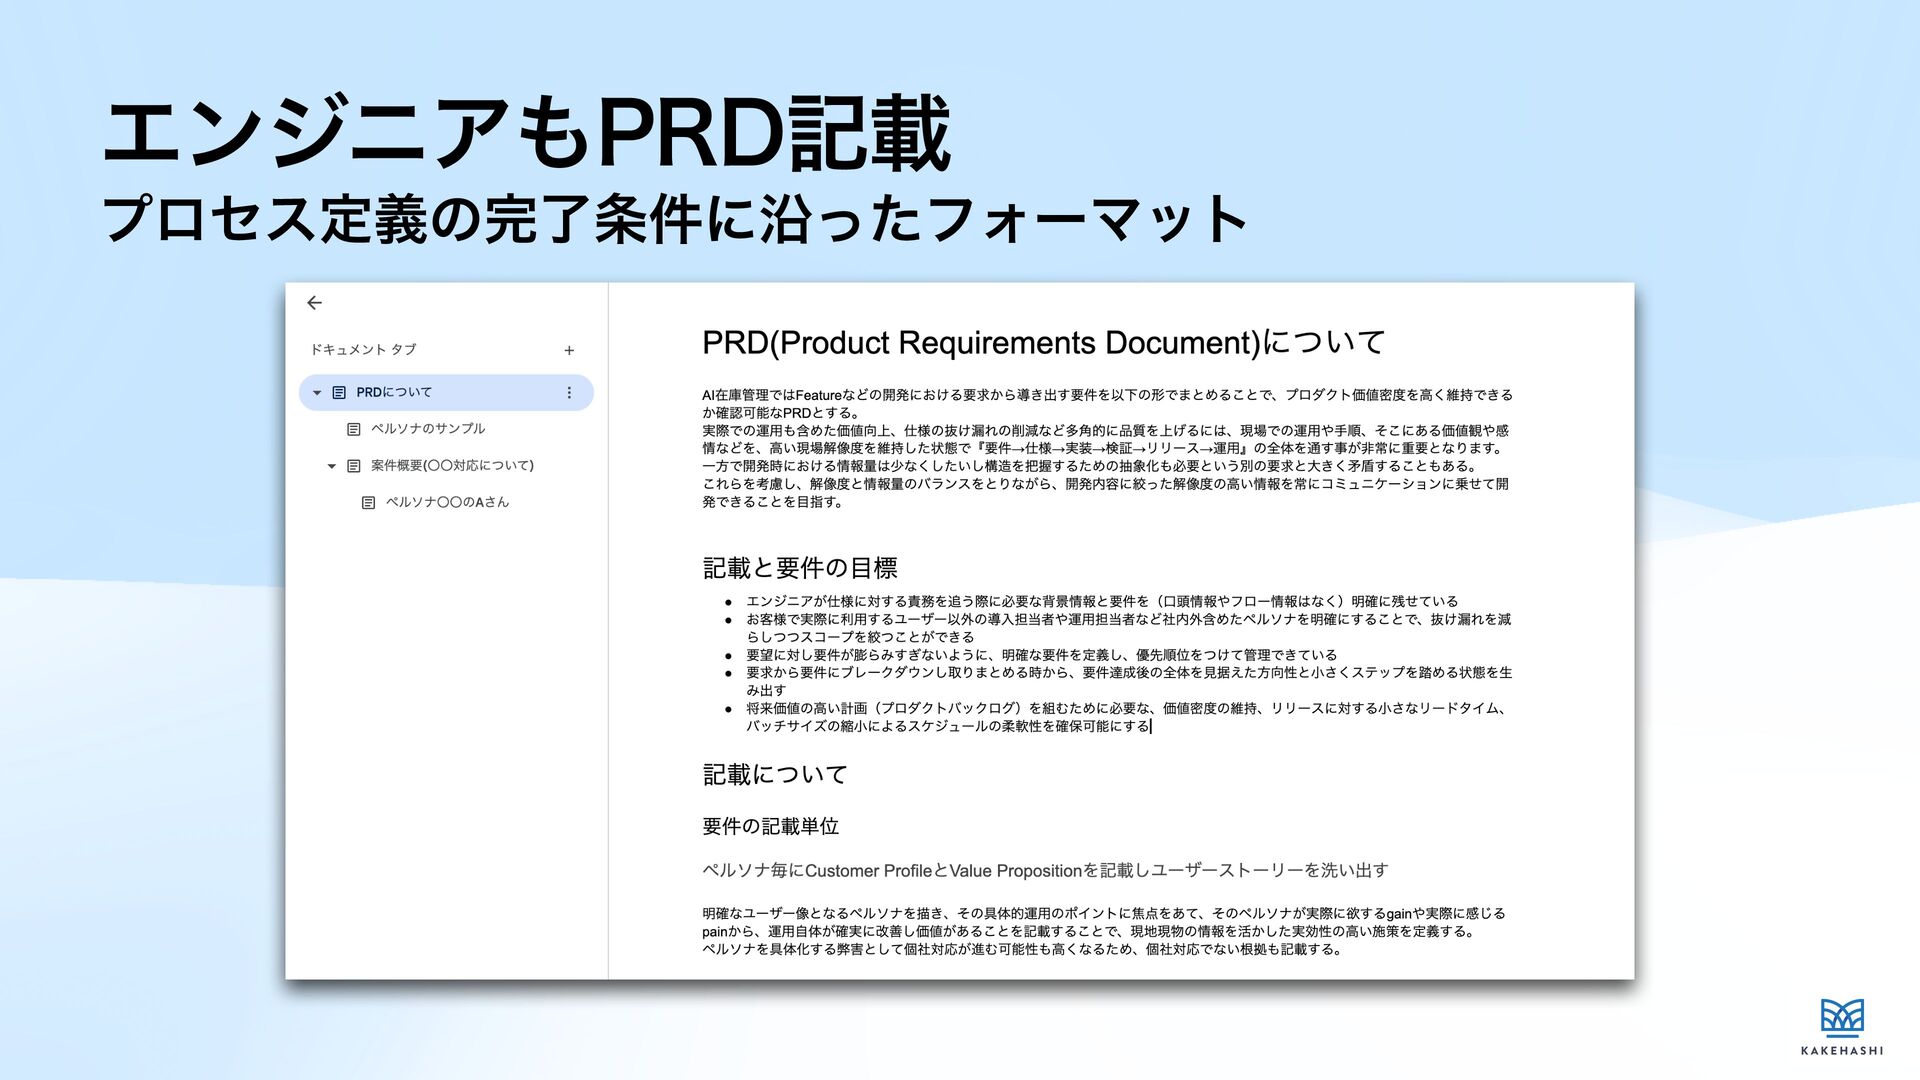Viewport: 1920px width, 1080px height.
Task: Open the ペルソナ〇〇のAさん sub-tab
Action: point(447,503)
